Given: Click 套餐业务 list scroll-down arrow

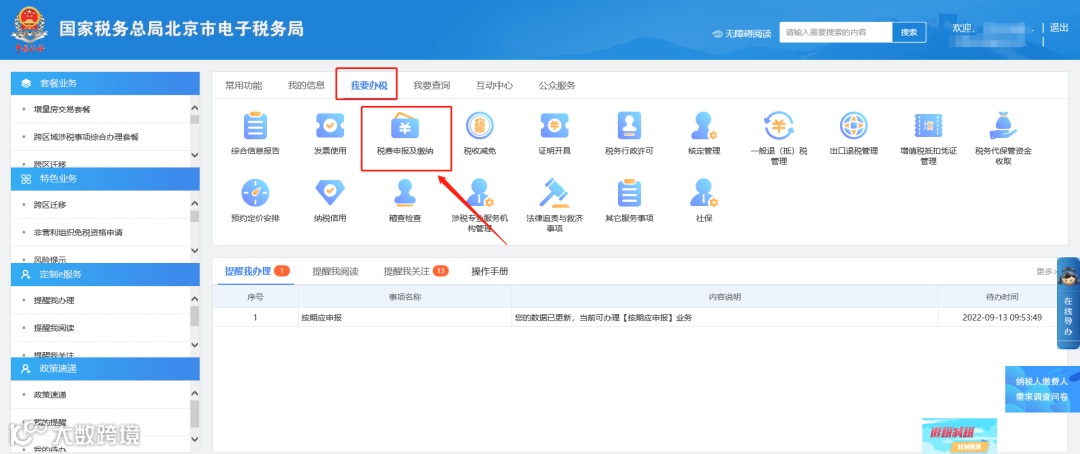Looking at the screenshot, I should pos(194,154).
